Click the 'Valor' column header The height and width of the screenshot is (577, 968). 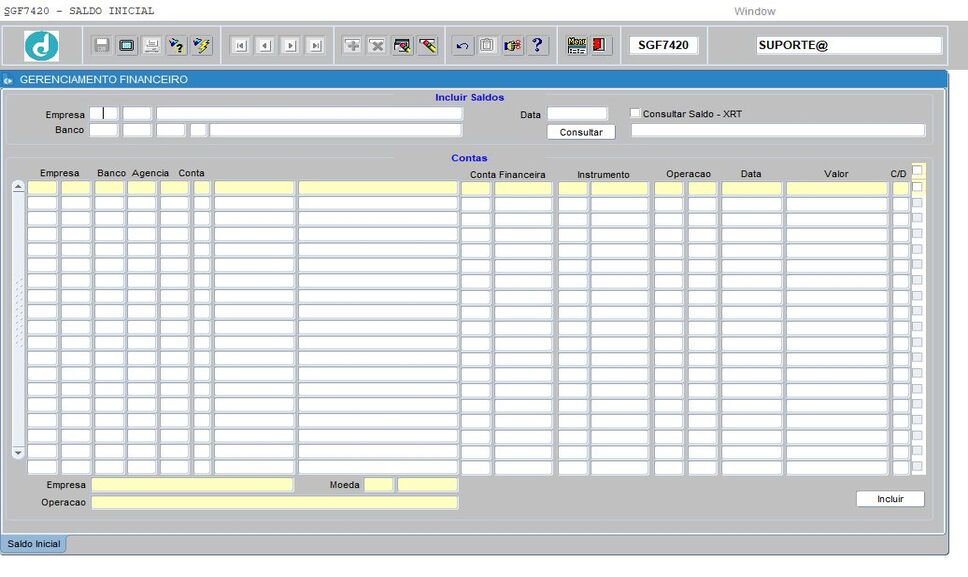836,174
